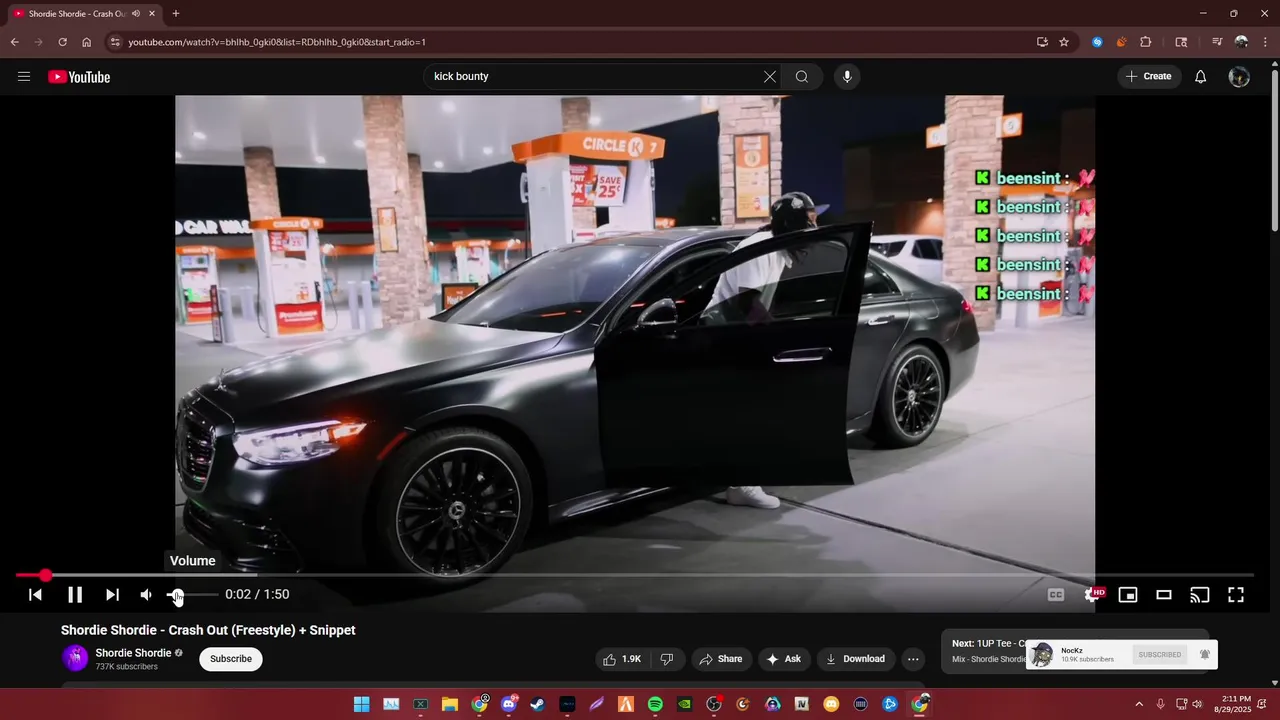Toggle closed captions (CC)
Image resolution: width=1280 pixels, height=720 pixels.
coord(1056,595)
